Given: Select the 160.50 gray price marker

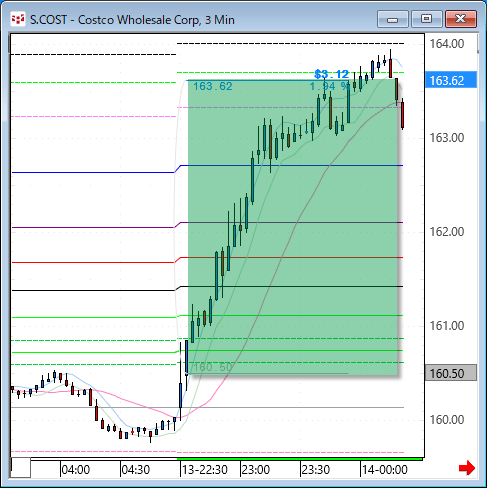Looking at the screenshot, I should 451,373.
